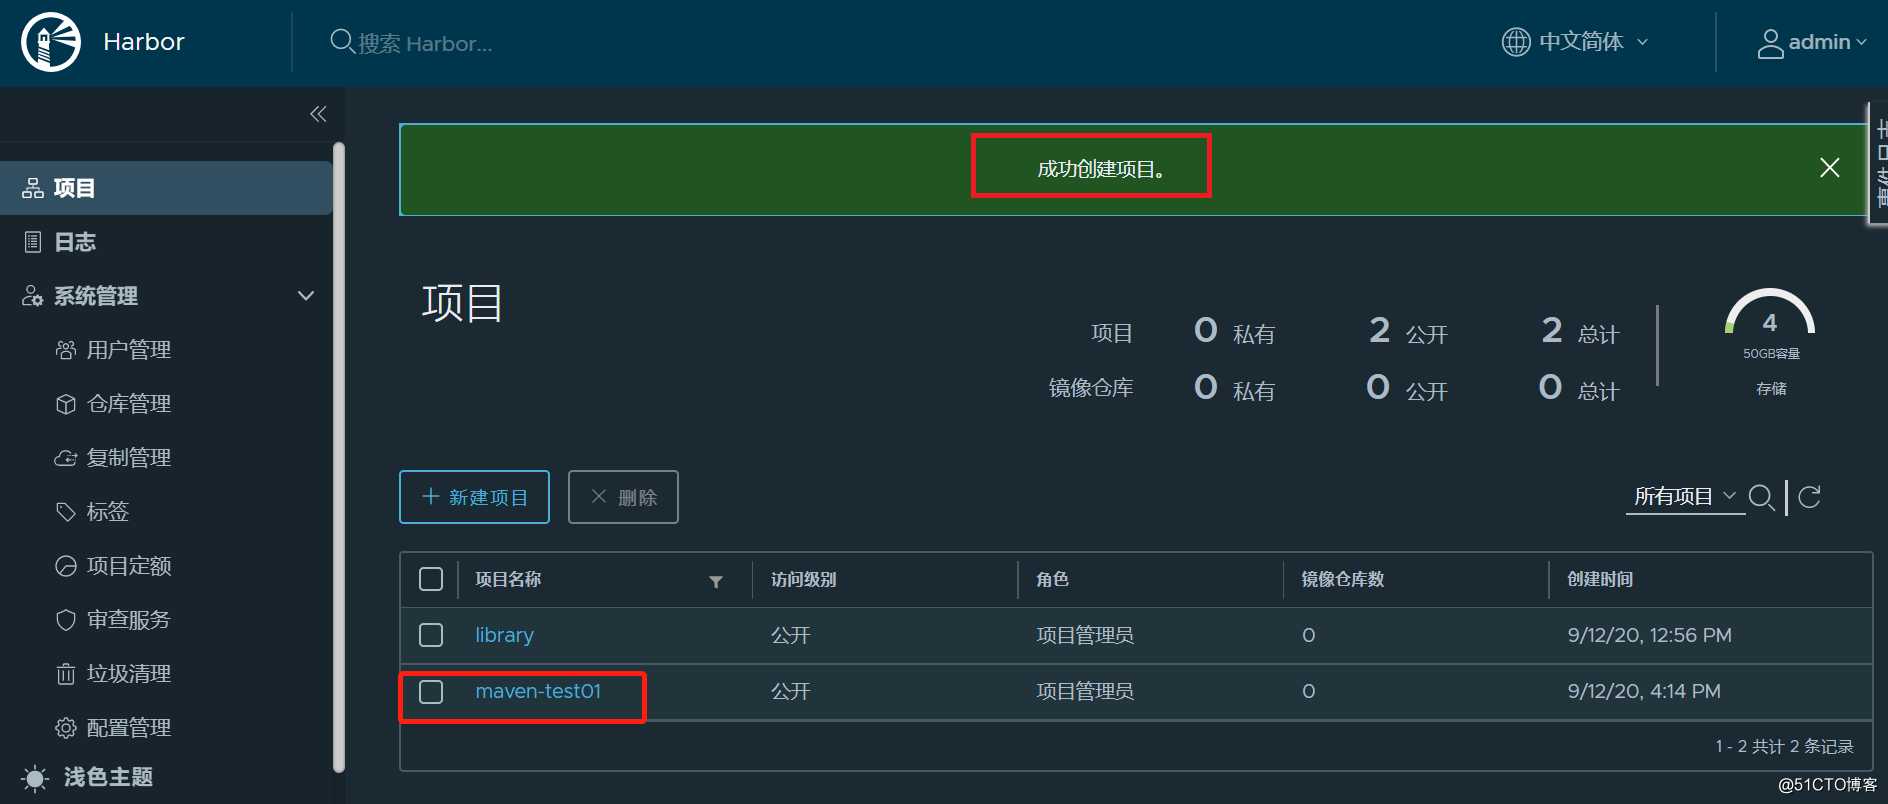This screenshot has width=1888, height=804.
Task: Click the 日志 log icon in the sidebar
Action: (33, 242)
